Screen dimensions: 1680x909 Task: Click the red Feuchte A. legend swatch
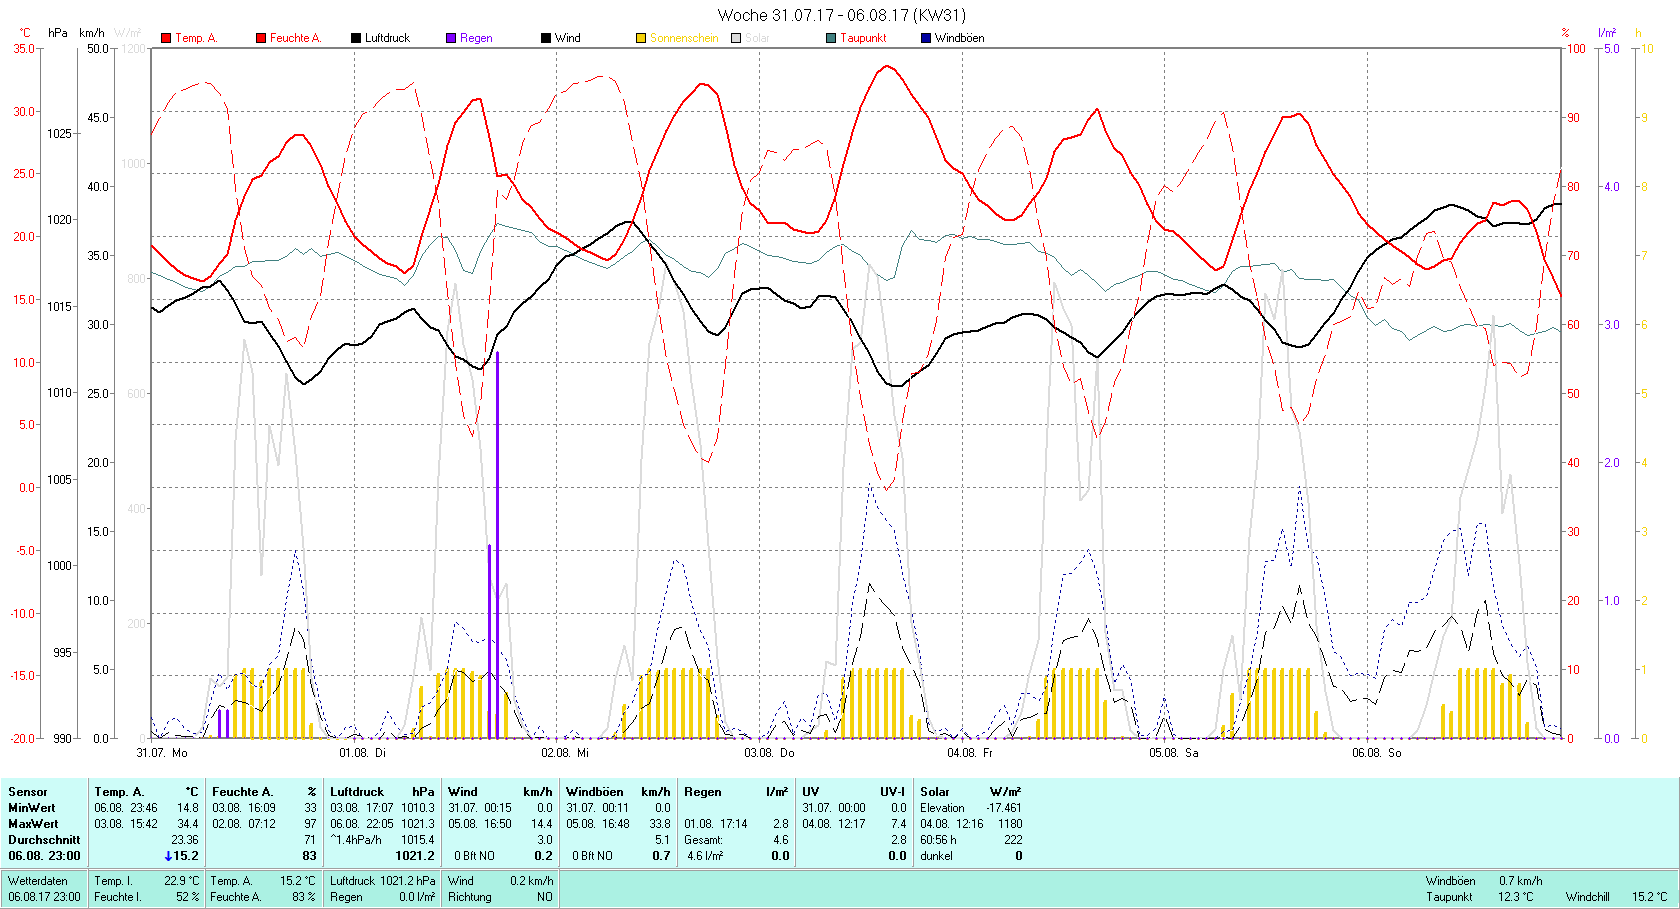(x=261, y=38)
